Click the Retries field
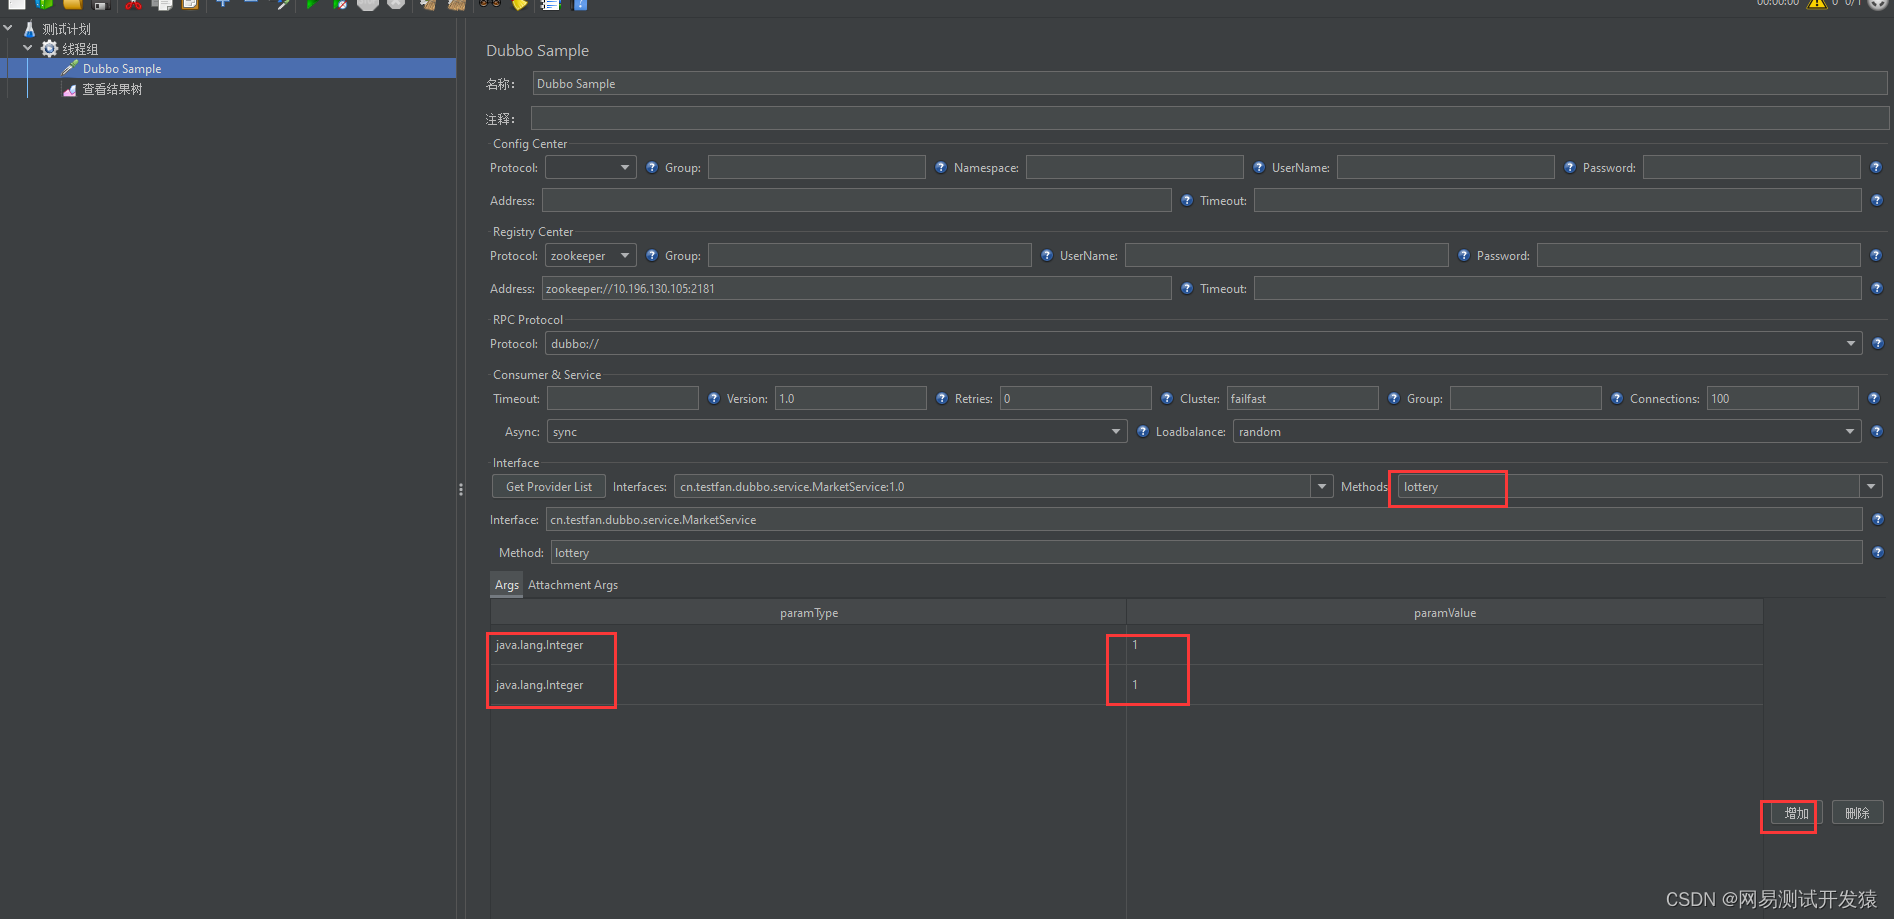Image resolution: width=1894 pixels, height=919 pixels. (x=1076, y=399)
